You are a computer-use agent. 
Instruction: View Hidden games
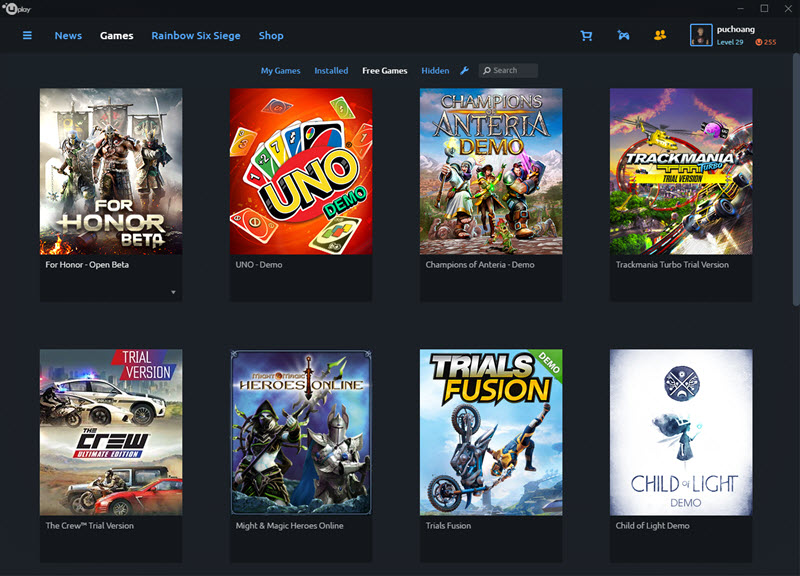435,71
